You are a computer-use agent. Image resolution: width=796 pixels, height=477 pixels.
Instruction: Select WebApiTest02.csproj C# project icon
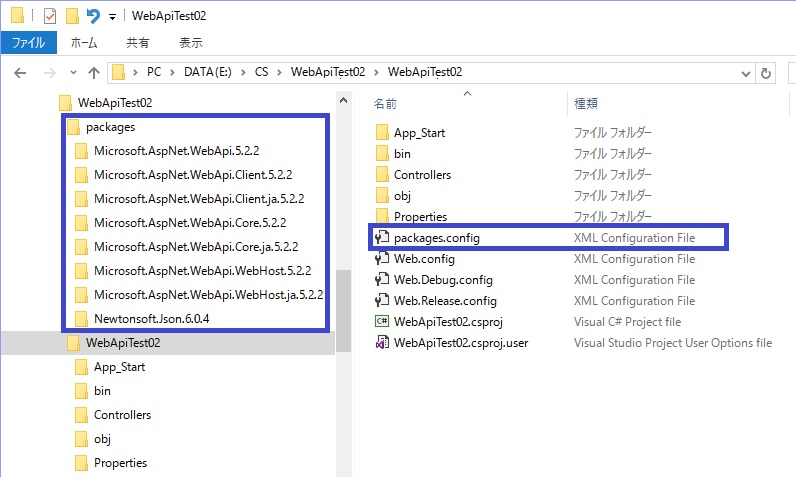pos(382,321)
